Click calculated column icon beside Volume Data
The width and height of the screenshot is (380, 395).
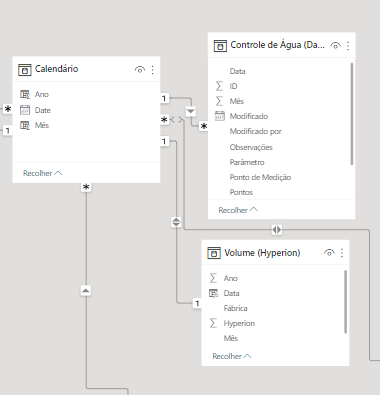pos(213,293)
